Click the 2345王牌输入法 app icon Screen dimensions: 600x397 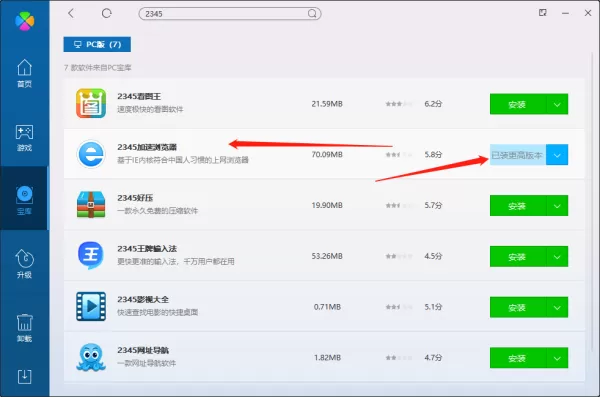pos(91,255)
